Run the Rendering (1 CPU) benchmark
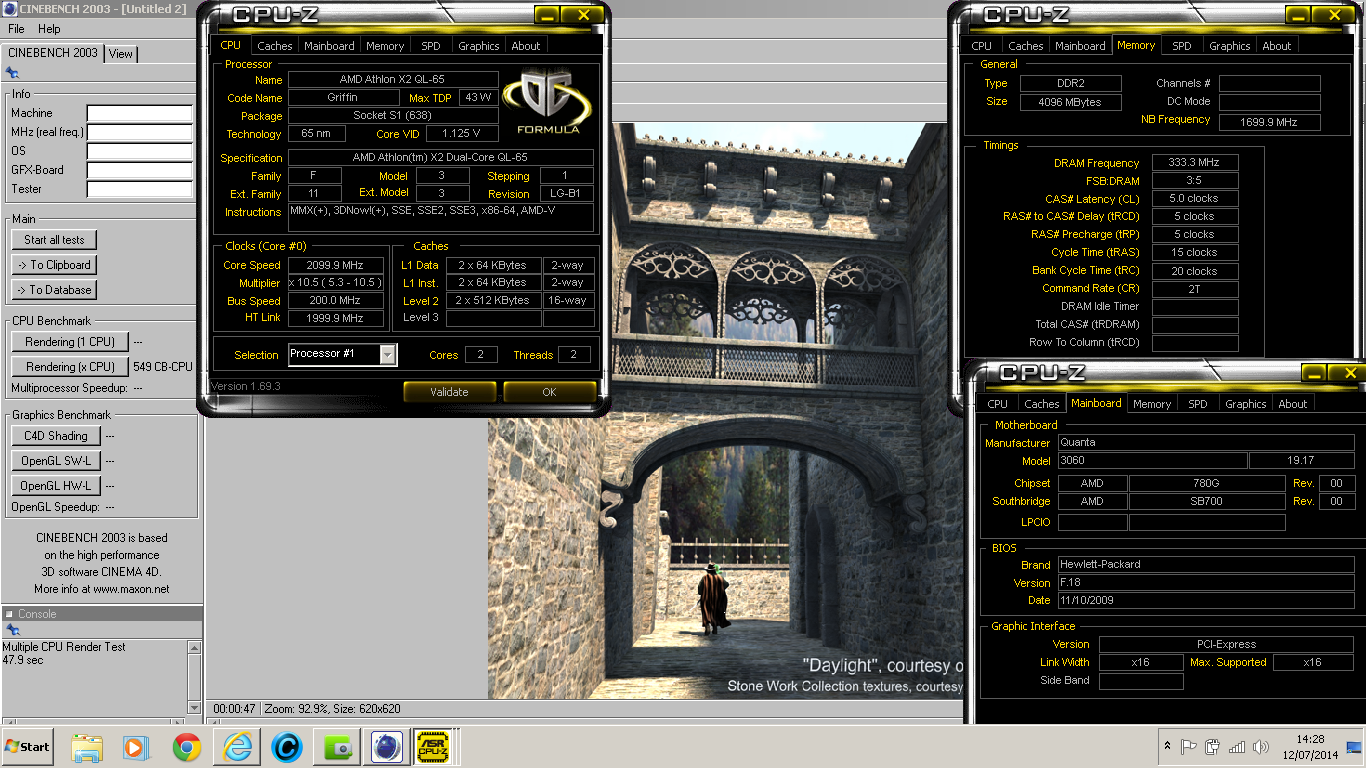This screenshot has height=768, width=1366. pos(70,342)
